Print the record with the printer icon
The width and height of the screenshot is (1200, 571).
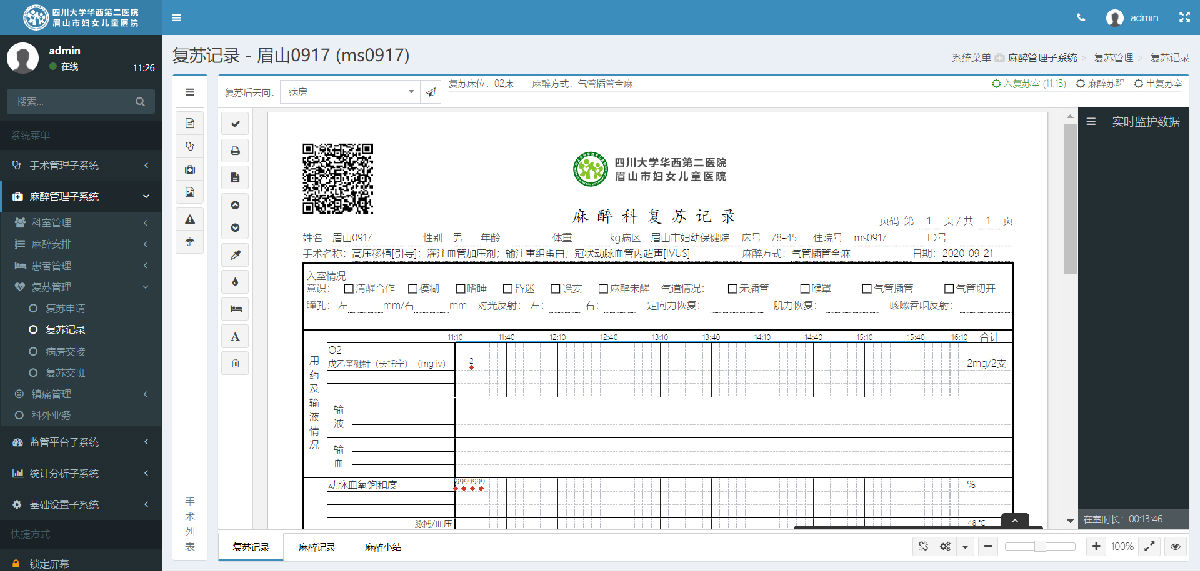point(235,151)
